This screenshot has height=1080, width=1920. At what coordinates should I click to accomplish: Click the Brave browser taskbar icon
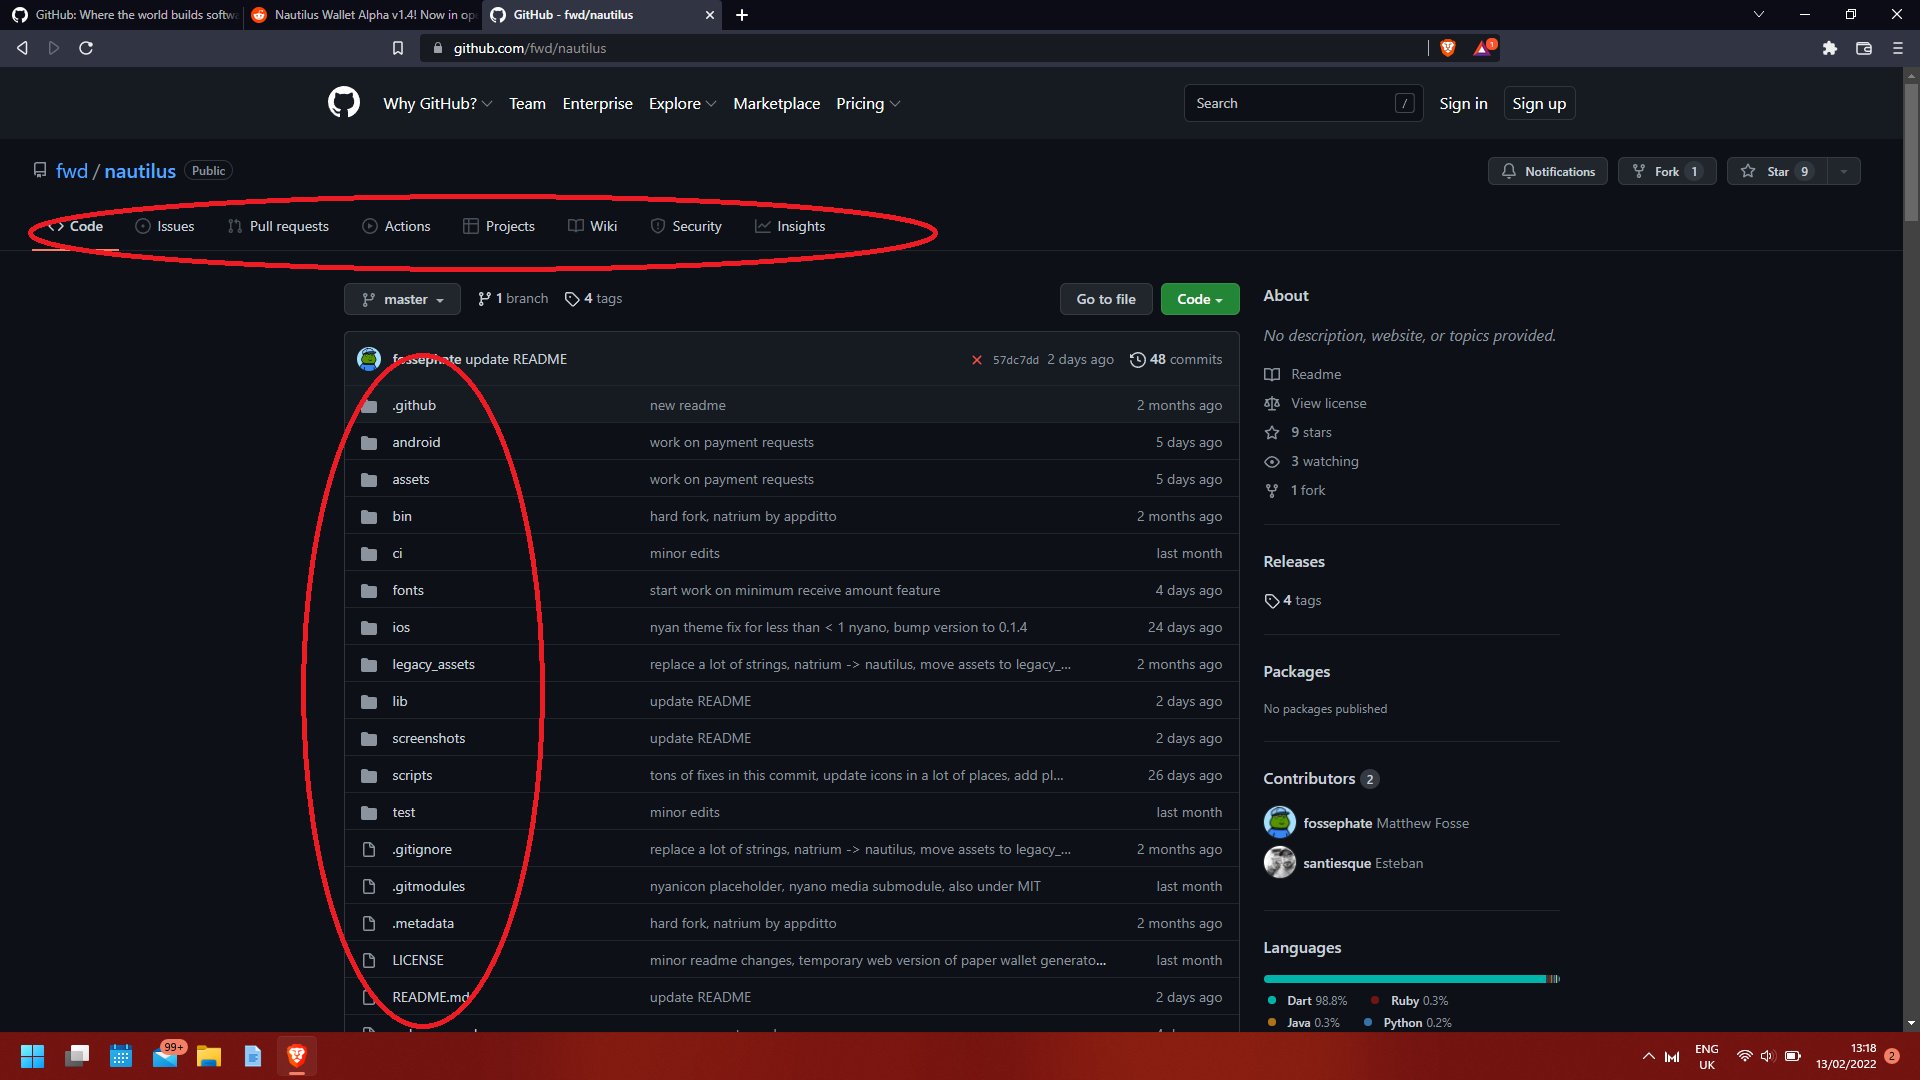coord(297,1056)
